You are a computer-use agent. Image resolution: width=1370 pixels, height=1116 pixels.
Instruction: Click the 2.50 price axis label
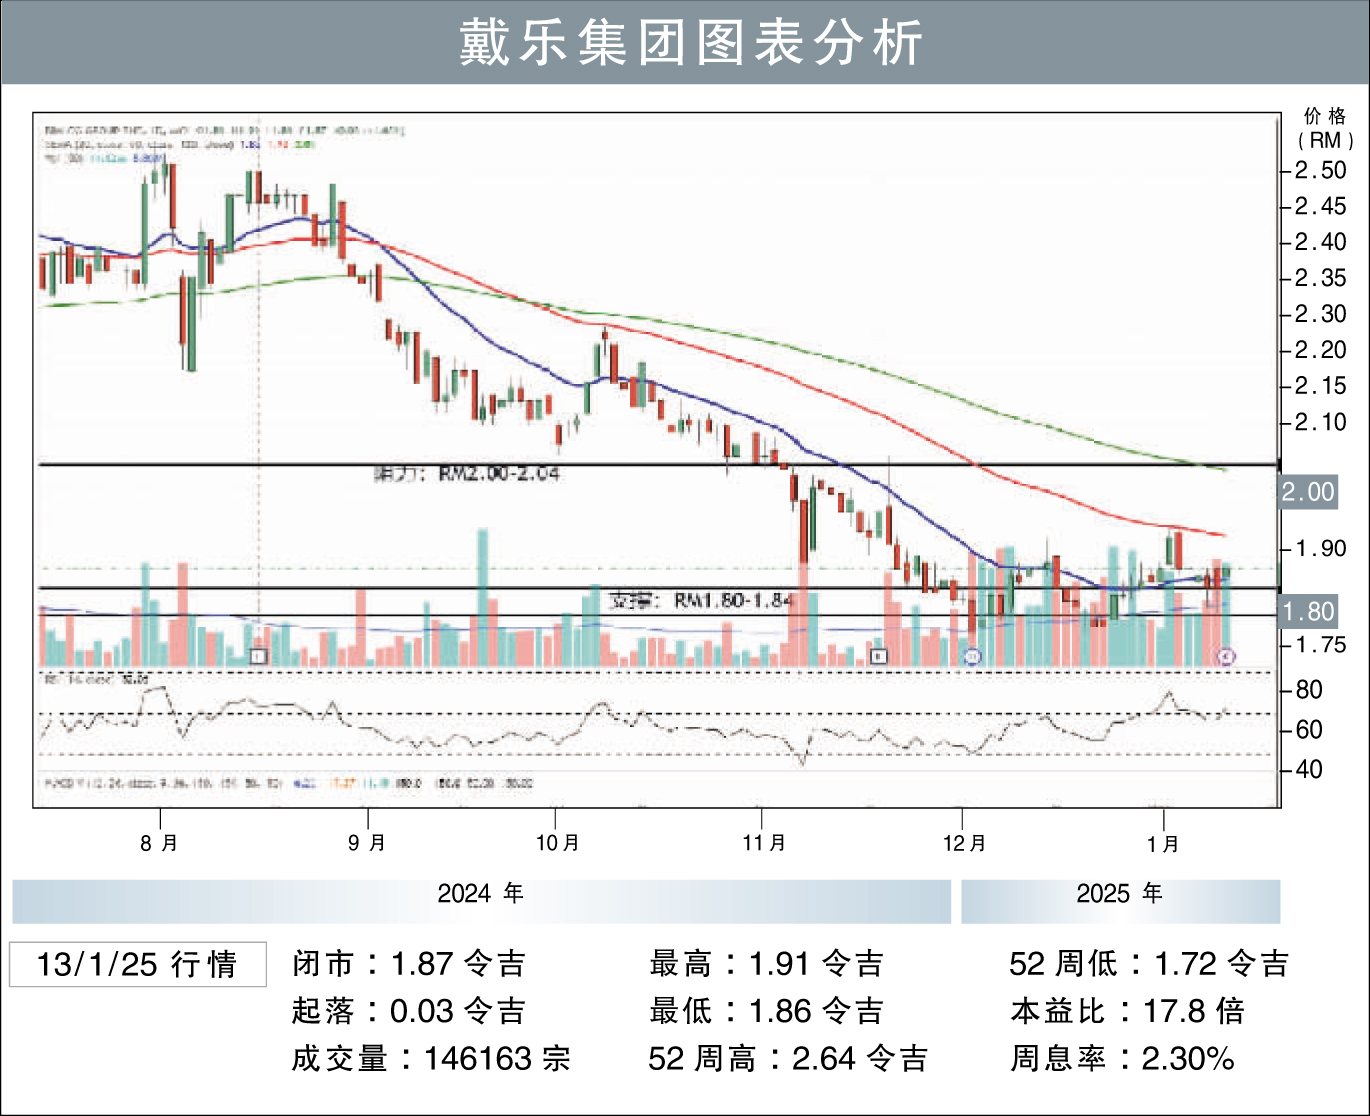coord(1321,170)
